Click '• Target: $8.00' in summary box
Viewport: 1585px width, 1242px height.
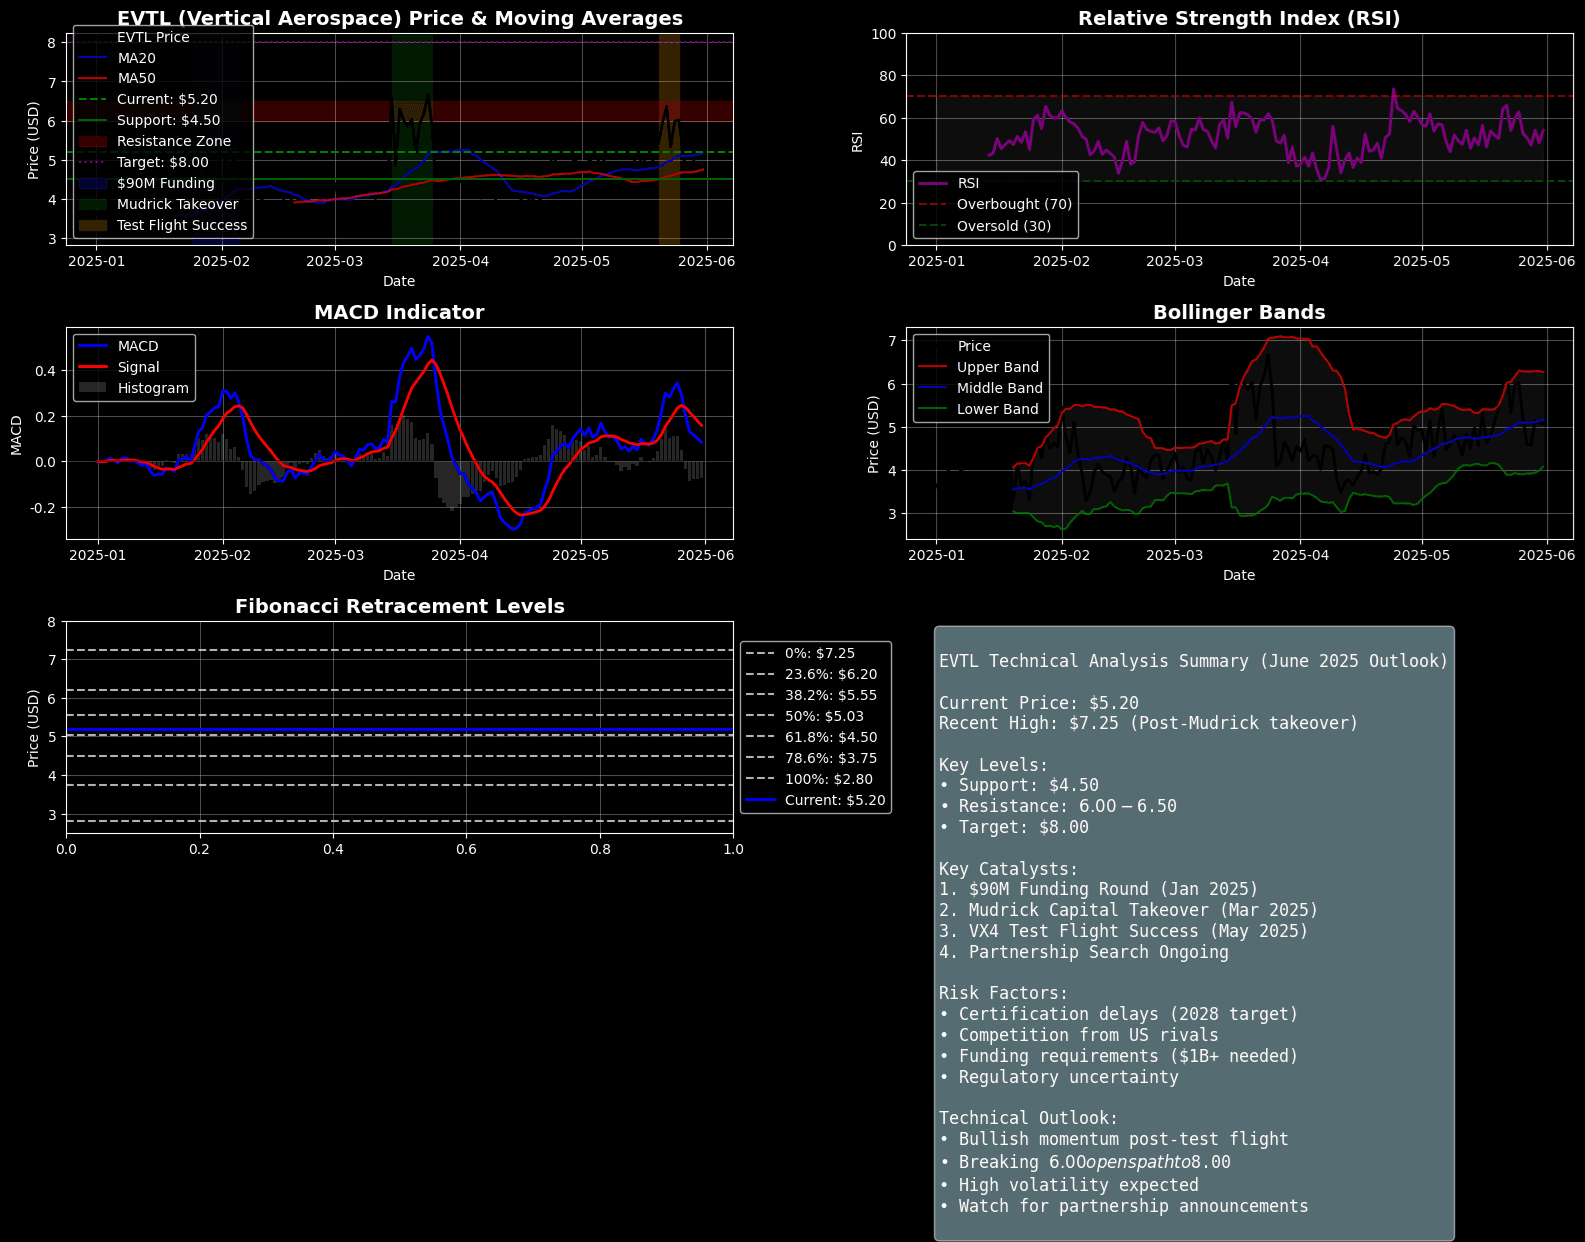coord(1014,827)
